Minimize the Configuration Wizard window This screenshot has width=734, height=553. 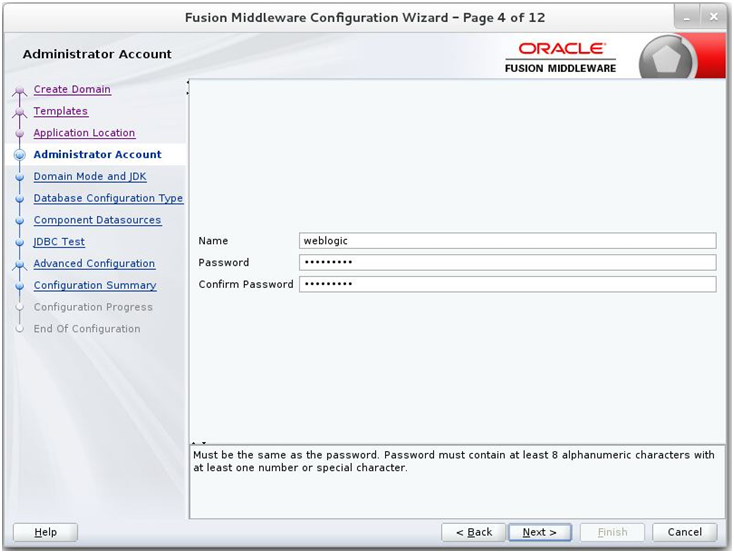click(687, 18)
